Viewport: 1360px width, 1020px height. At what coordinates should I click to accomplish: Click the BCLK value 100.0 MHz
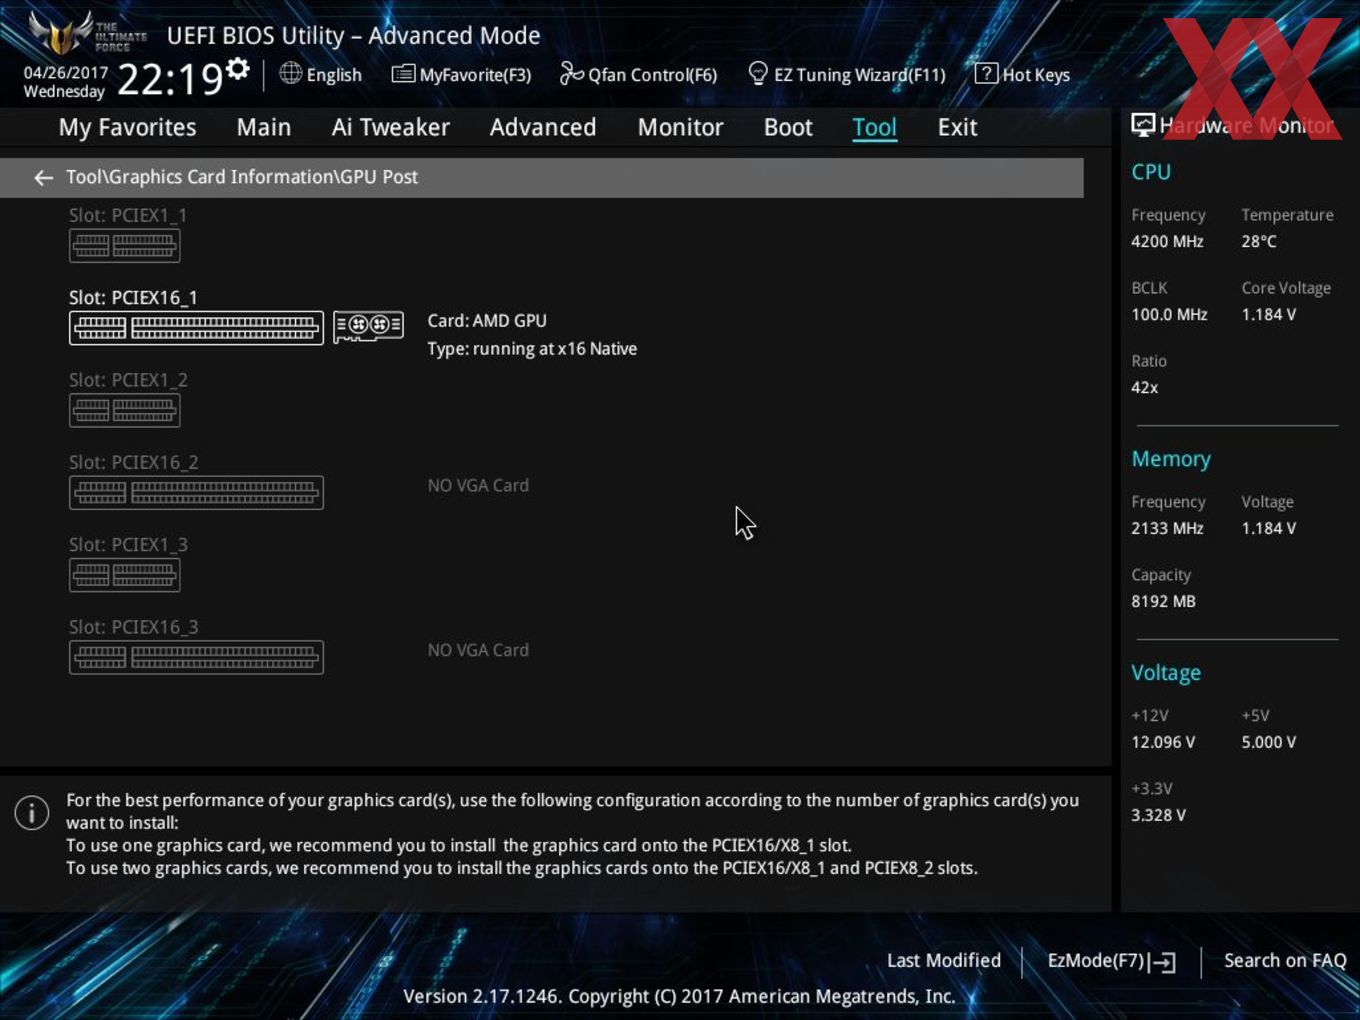(1169, 314)
